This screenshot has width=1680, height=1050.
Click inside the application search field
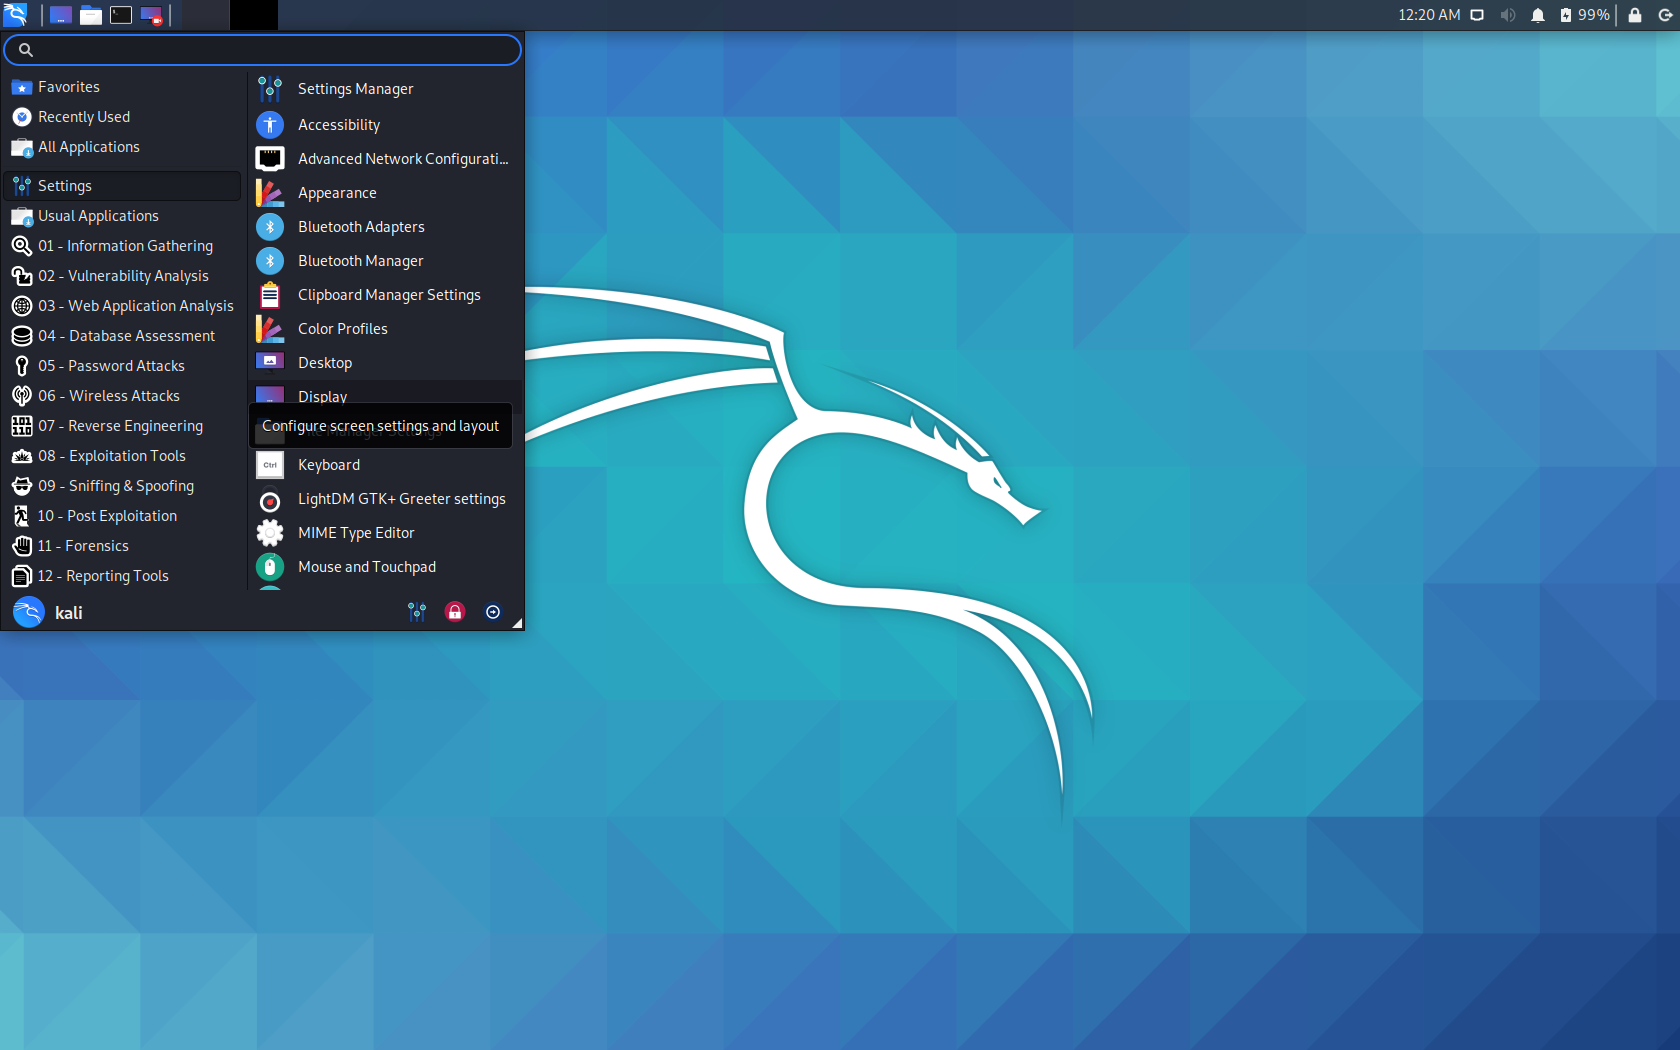click(262, 50)
